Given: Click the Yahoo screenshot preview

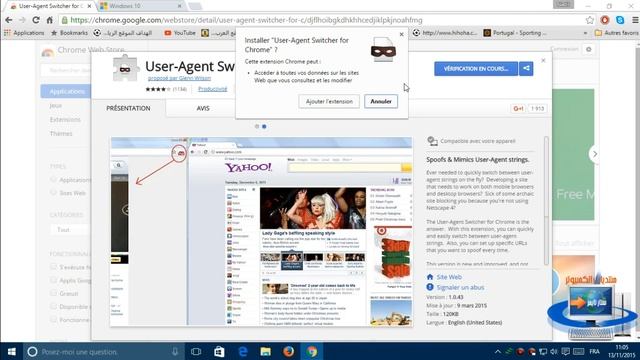Looking at the screenshot, I should tap(261, 231).
